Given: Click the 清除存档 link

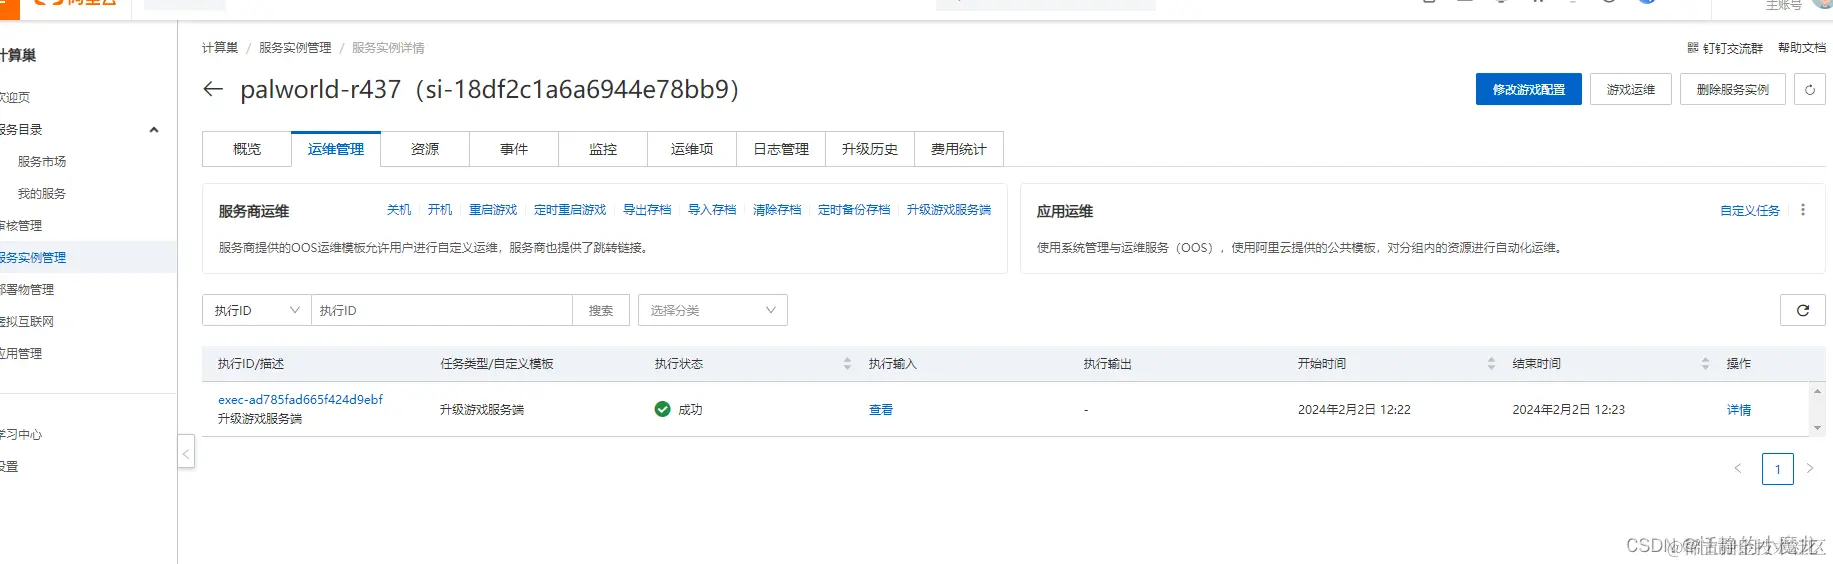Looking at the screenshot, I should point(777,210).
